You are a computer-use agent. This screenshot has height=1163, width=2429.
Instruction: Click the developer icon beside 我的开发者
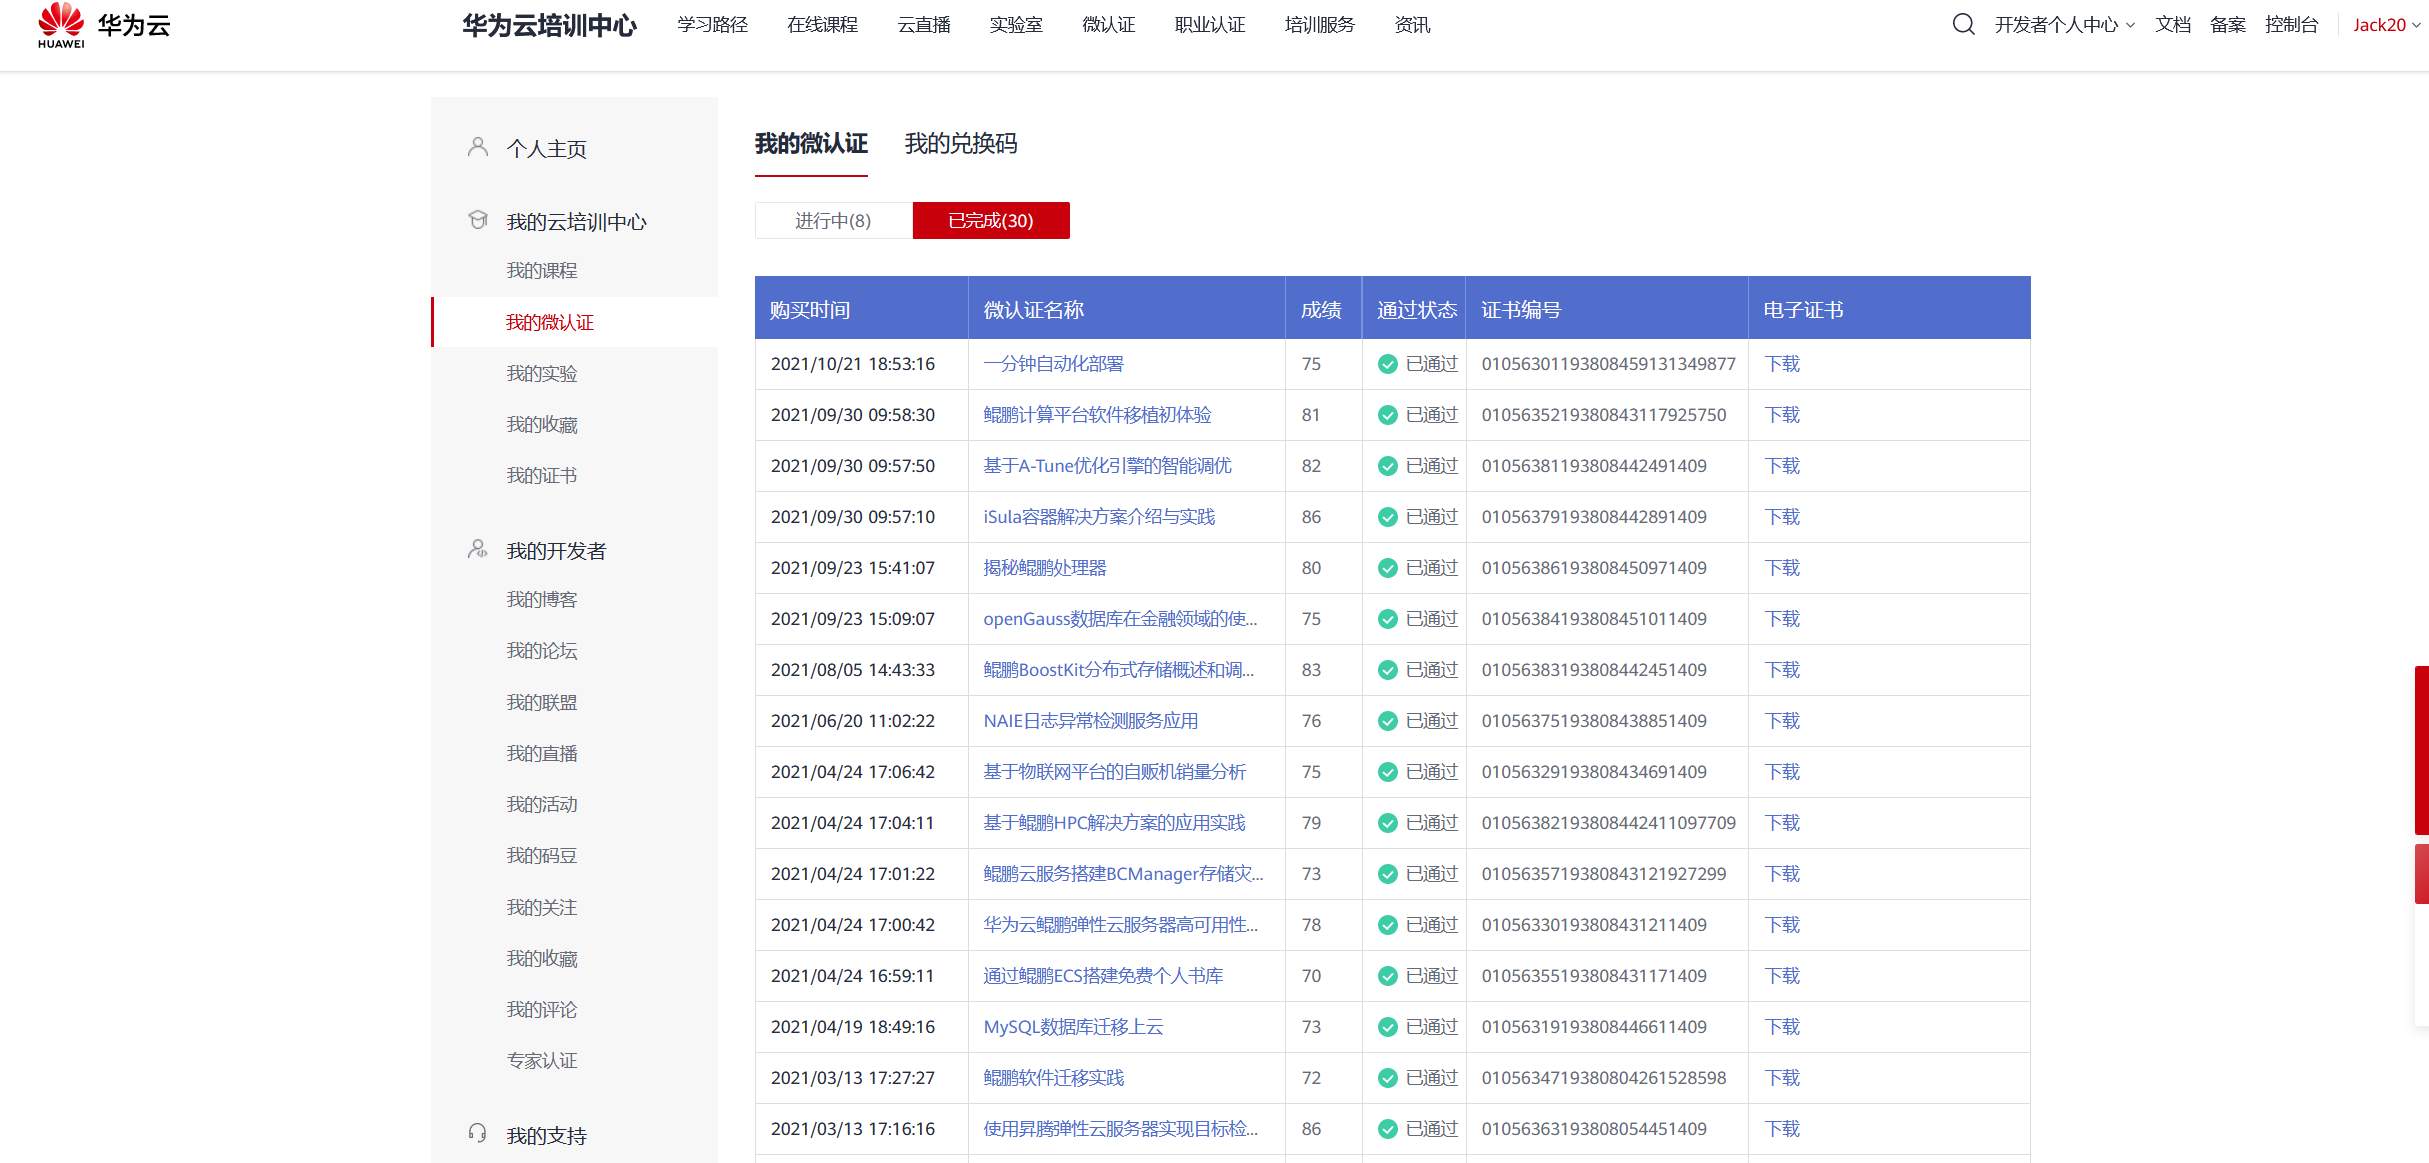tap(478, 550)
